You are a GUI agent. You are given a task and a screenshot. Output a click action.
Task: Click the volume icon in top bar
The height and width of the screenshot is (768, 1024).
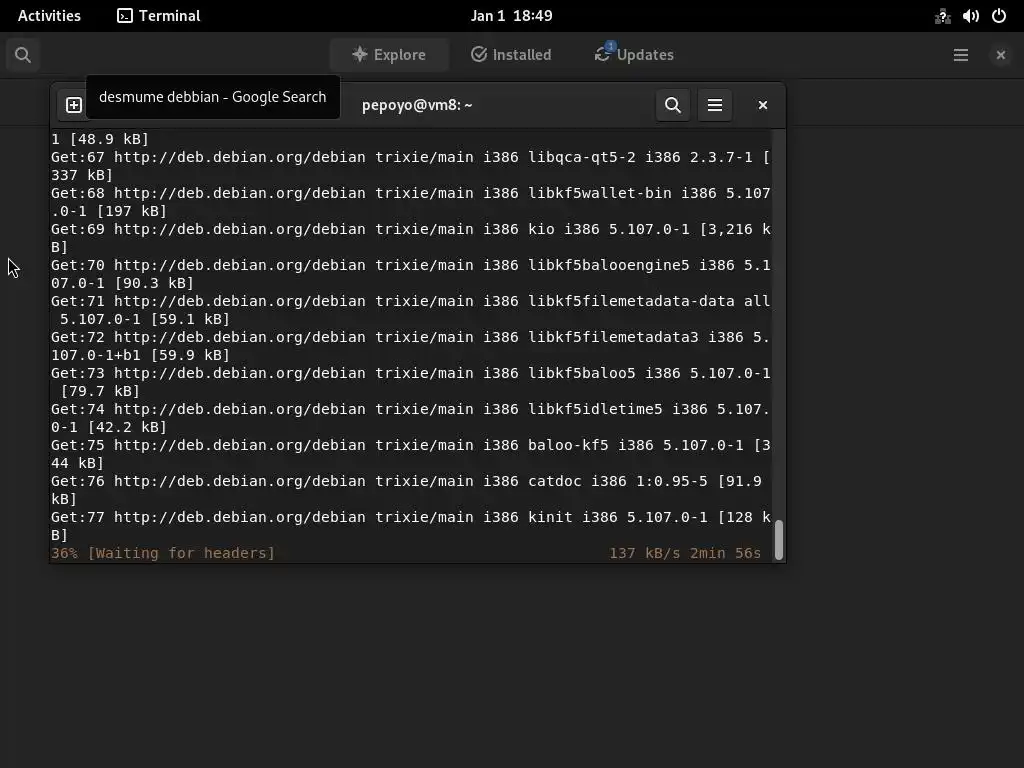(970, 16)
